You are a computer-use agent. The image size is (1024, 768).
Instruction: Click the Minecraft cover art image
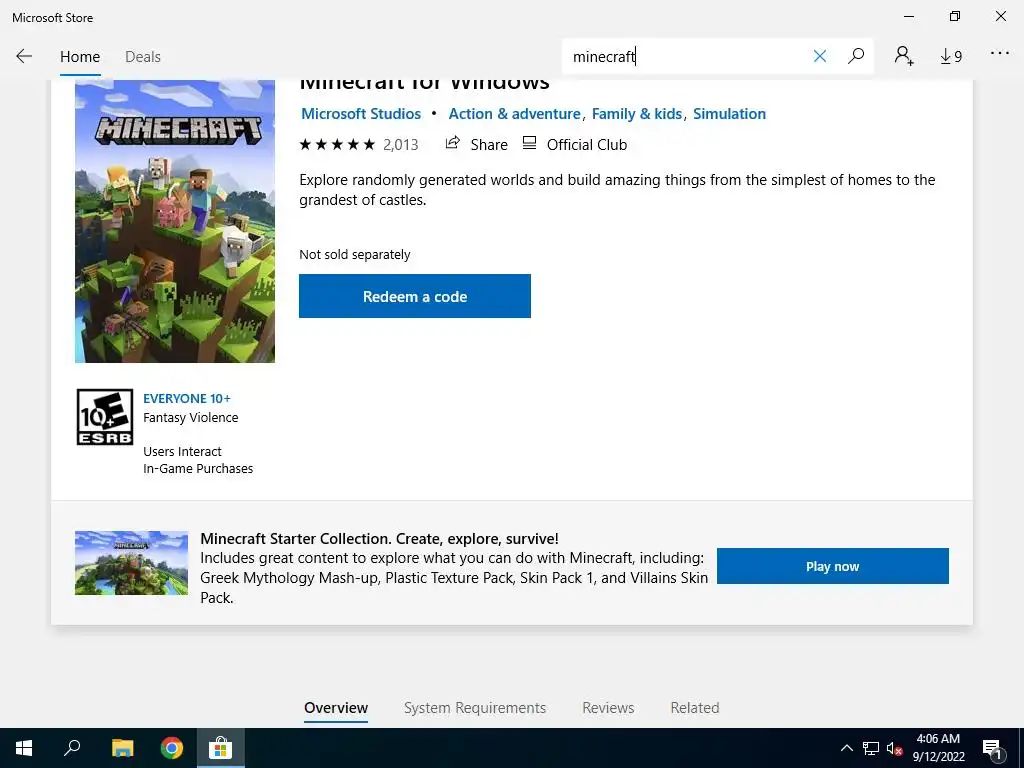[x=175, y=221]
